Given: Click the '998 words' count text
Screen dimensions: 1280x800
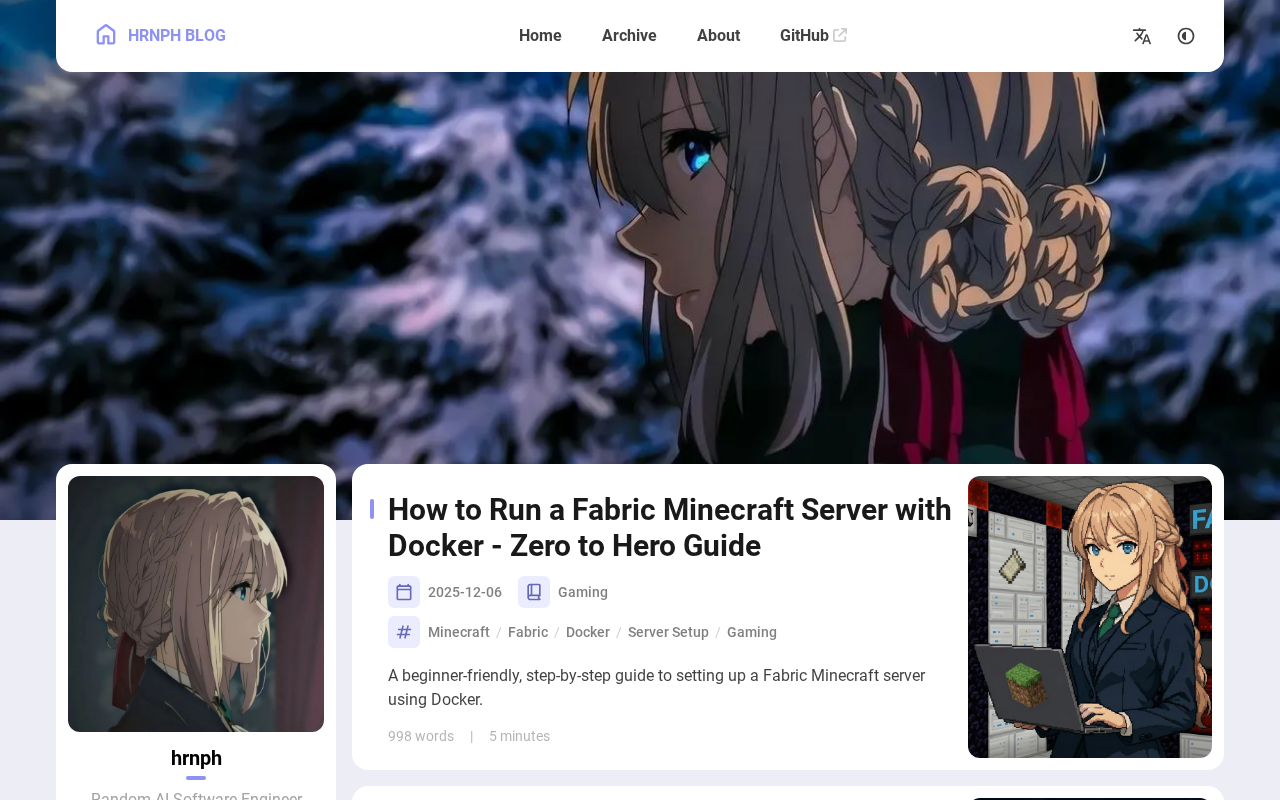Looking at the screenshot, I should pyautogui.click(x=421, y=736).
